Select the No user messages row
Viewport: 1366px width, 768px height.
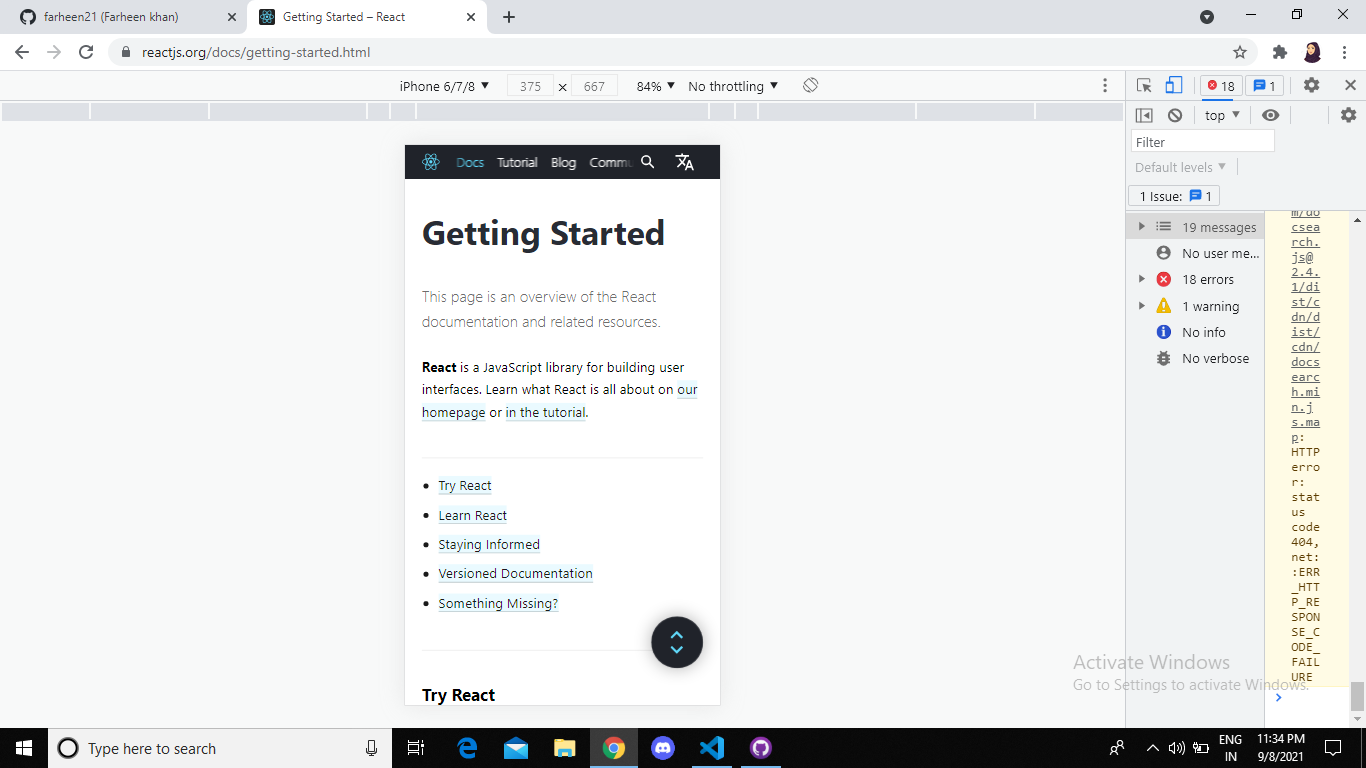pyautogui.click(x=1196, y=253)
